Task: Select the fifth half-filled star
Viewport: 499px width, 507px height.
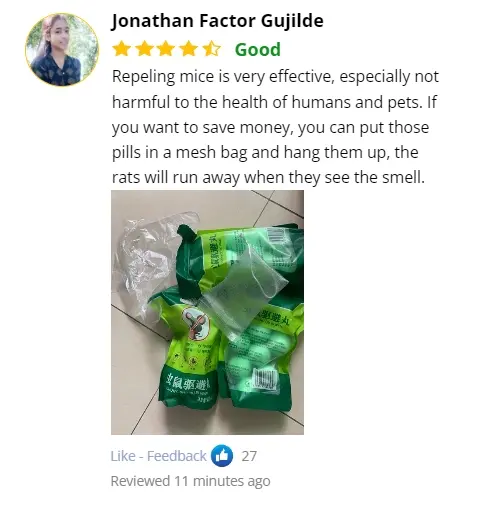Action: (211, 49)
